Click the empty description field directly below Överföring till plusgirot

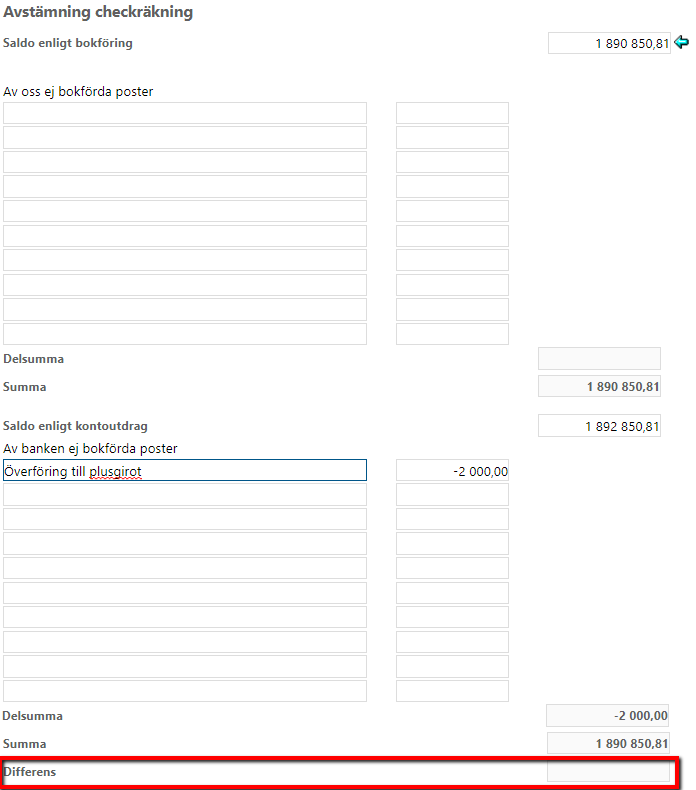coord(184,495)
